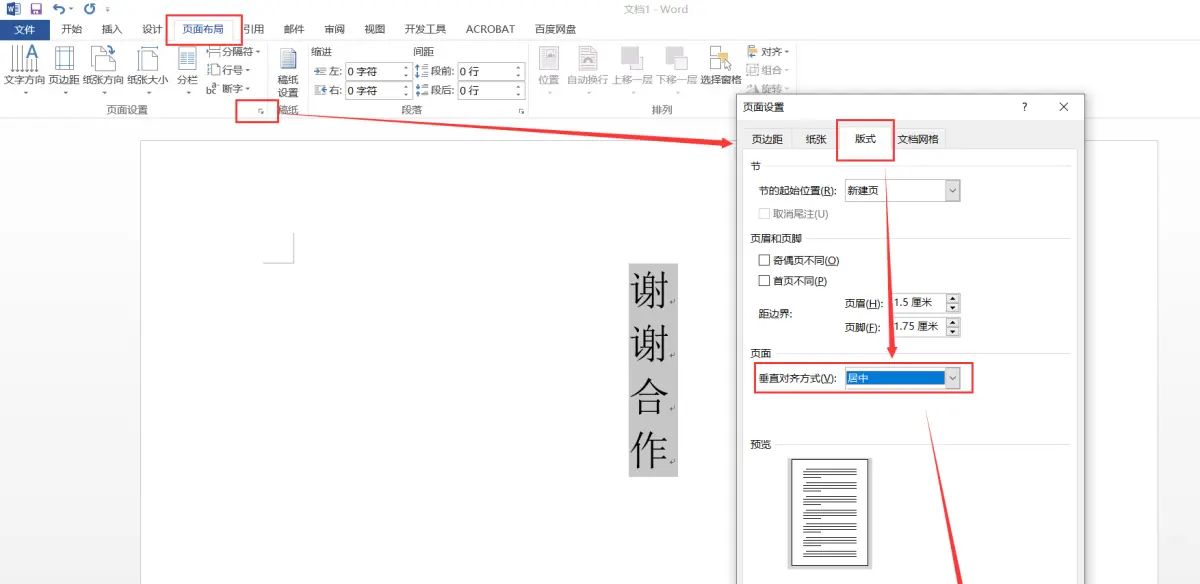Switch to the 文档网格 tab
1200x584 pixels.
(919, 139)
